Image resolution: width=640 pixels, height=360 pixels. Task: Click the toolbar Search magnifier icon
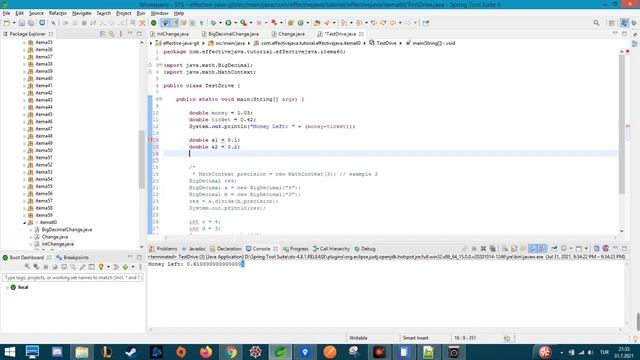tap(596, 23)
